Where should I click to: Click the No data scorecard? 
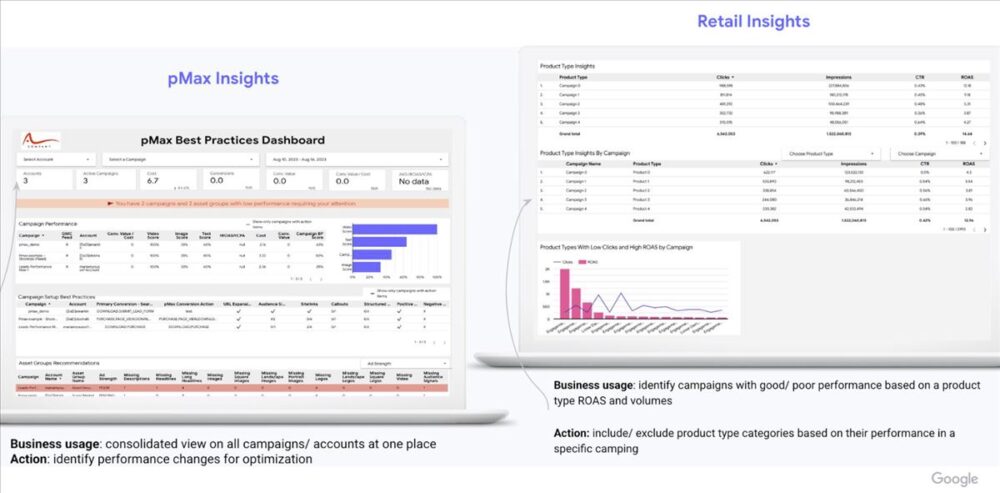point(420,180)
